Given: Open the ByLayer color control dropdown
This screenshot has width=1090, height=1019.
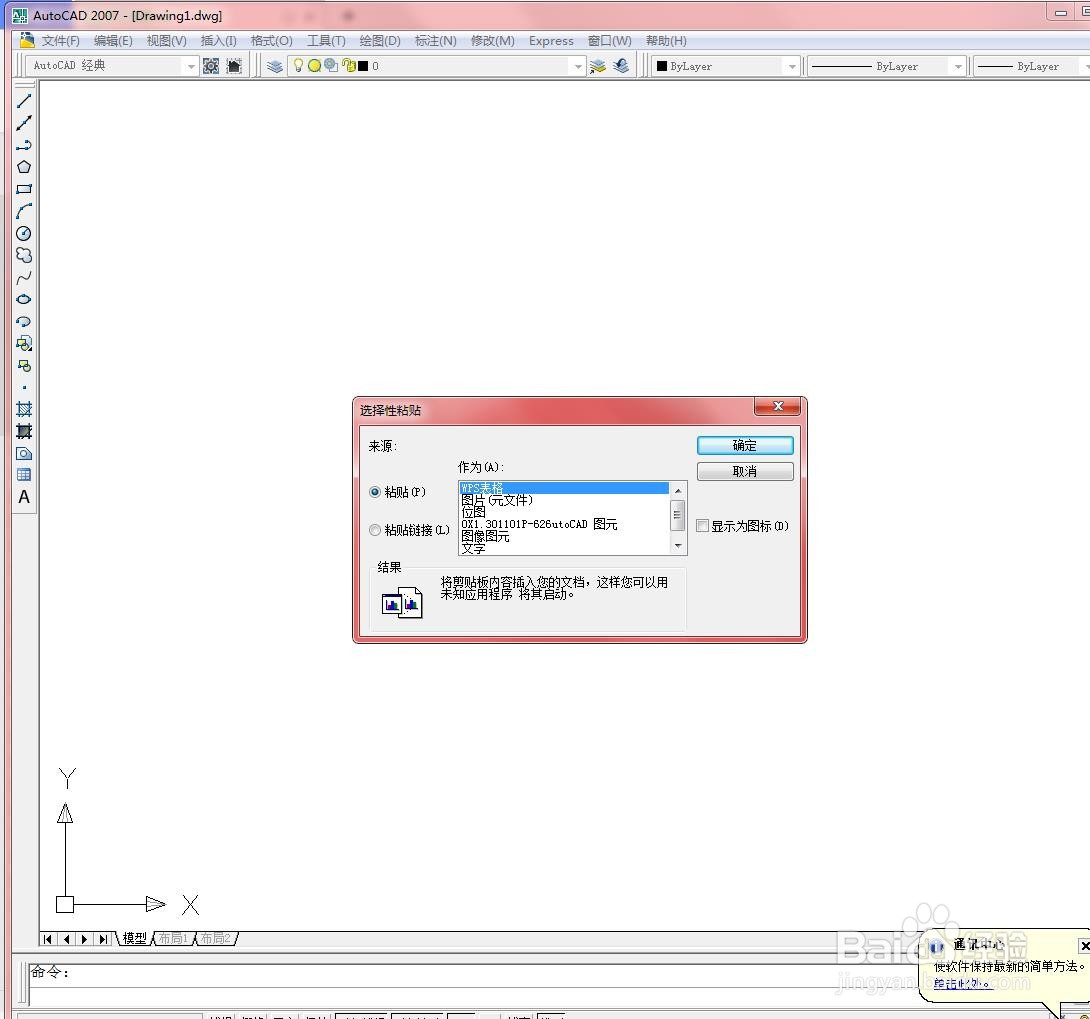Looking at the screenshot, I should [792, 67].
